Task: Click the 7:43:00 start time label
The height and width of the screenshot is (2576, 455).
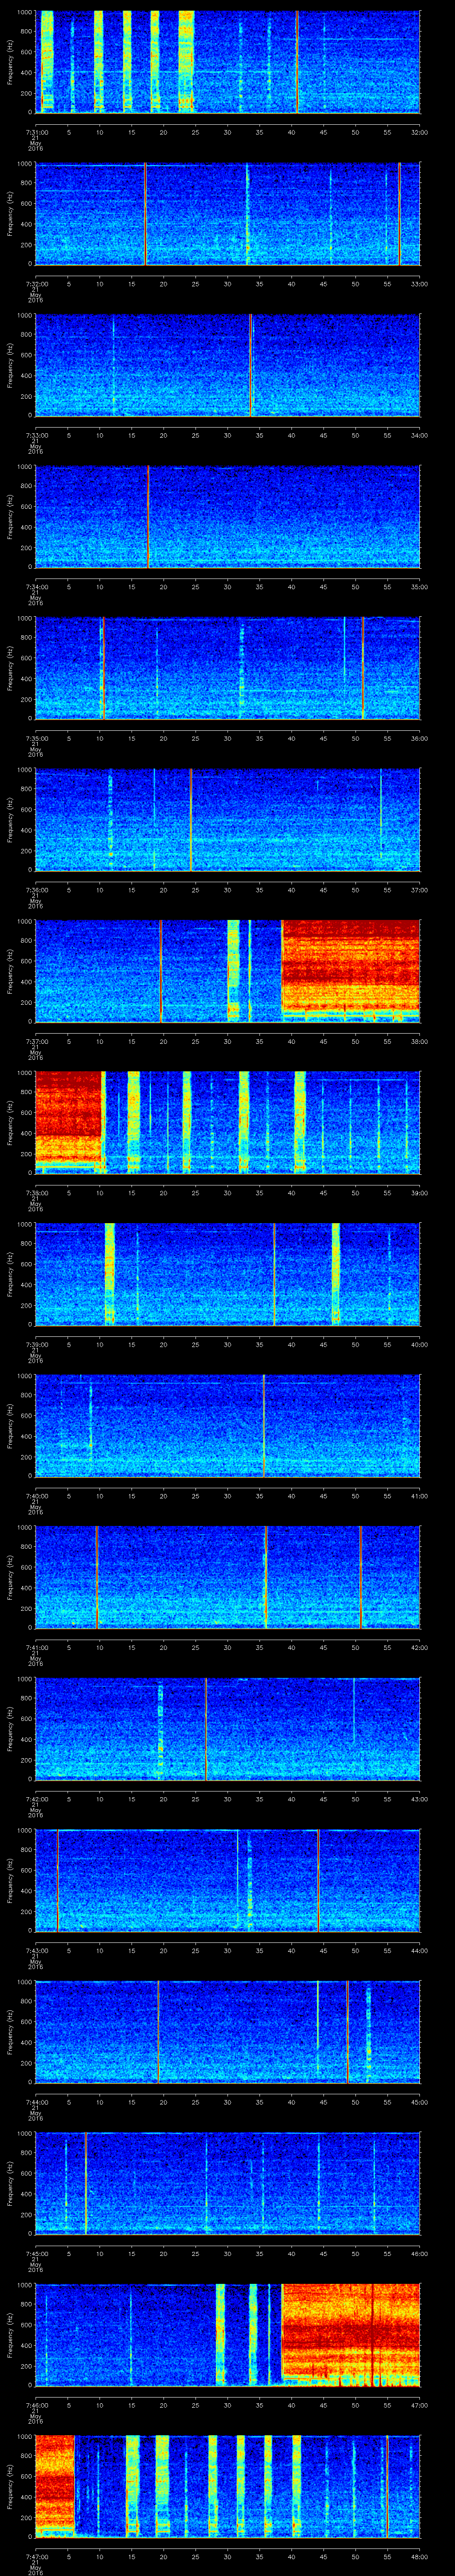Action: pyautogui.click(x=36, y=1950)
